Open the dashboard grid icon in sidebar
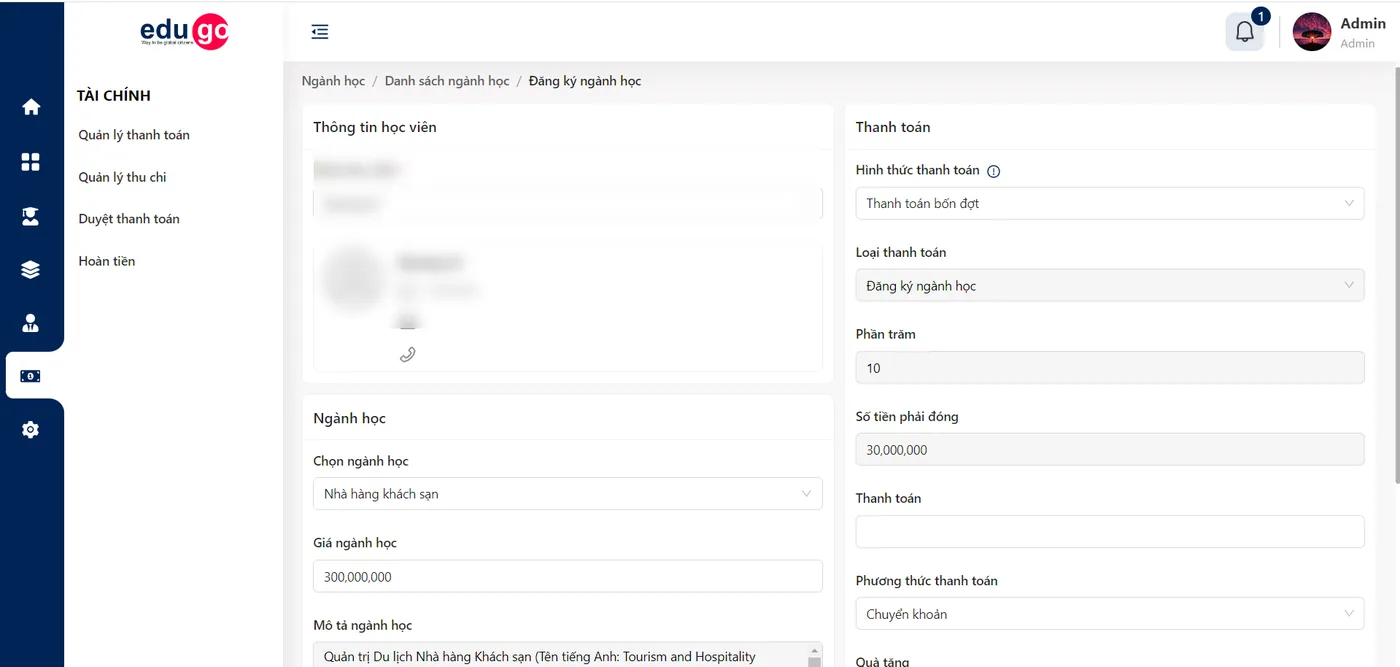Image resolution: width=1400 pixels, height=667 pixels. click(x=31, y=162)
